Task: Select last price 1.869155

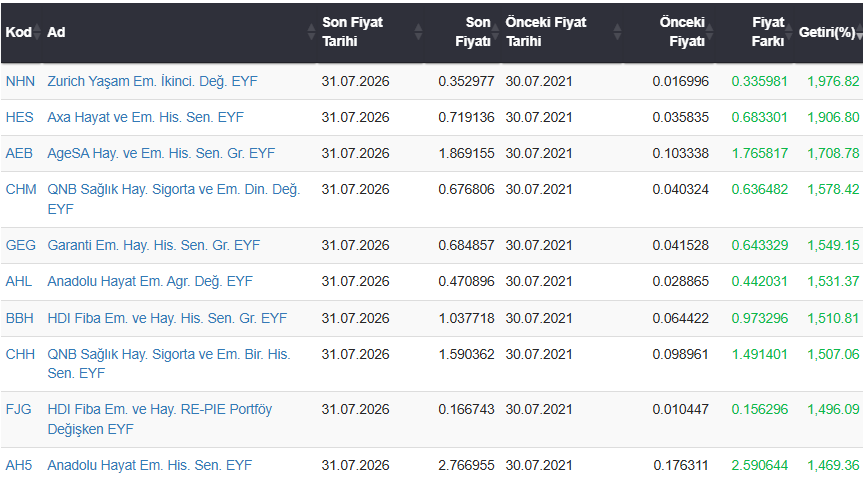Action: click(466, 153)
